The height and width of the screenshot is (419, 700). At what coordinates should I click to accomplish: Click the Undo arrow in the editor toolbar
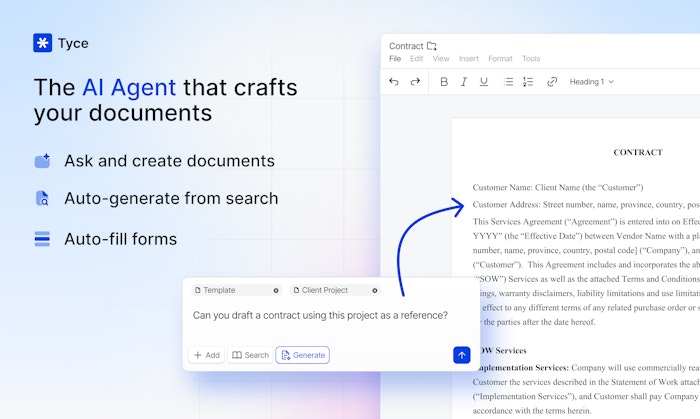394,82
